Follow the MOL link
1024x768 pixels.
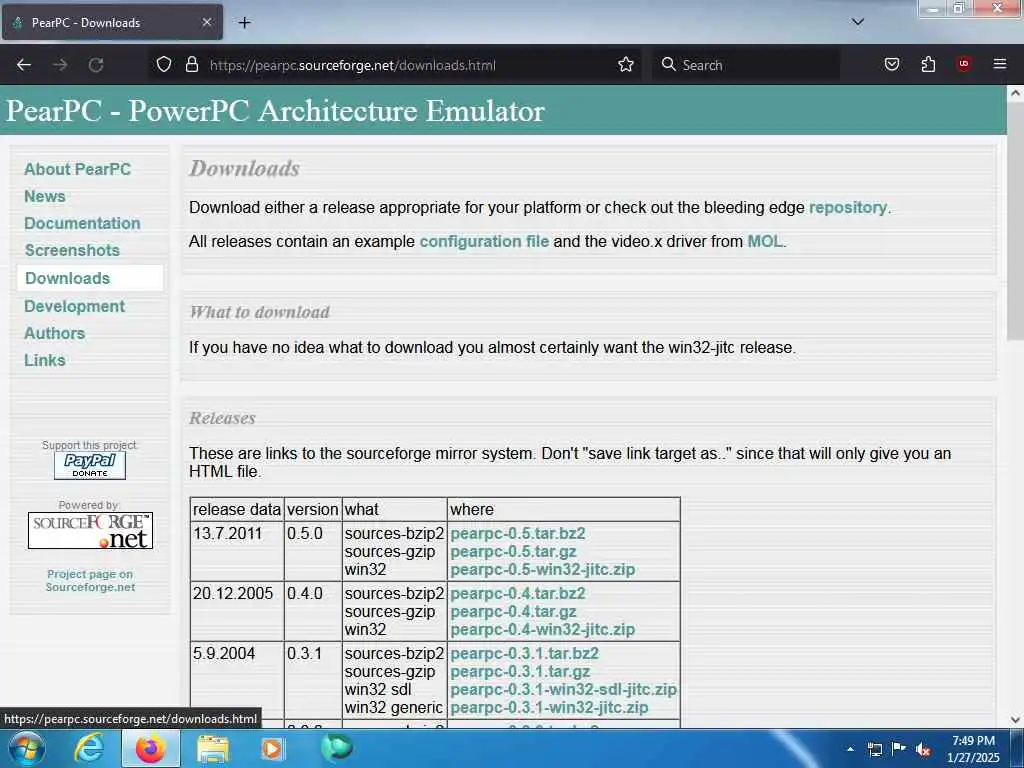[765, 242]
